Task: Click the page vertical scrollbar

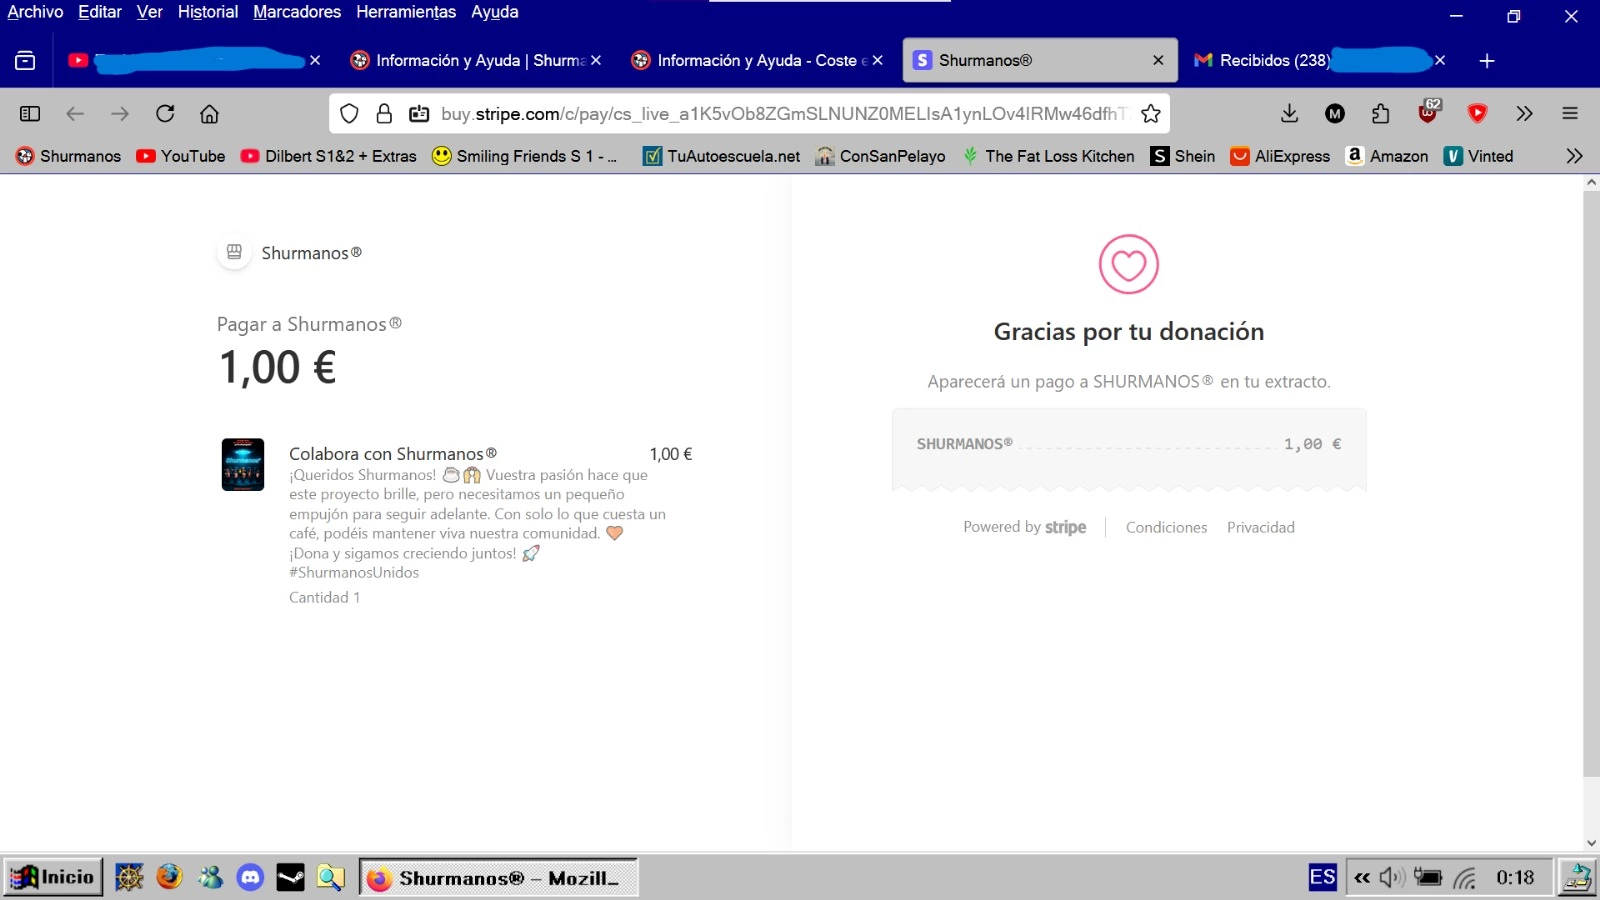Action: pyautogui.click(x=1591, y=484)
